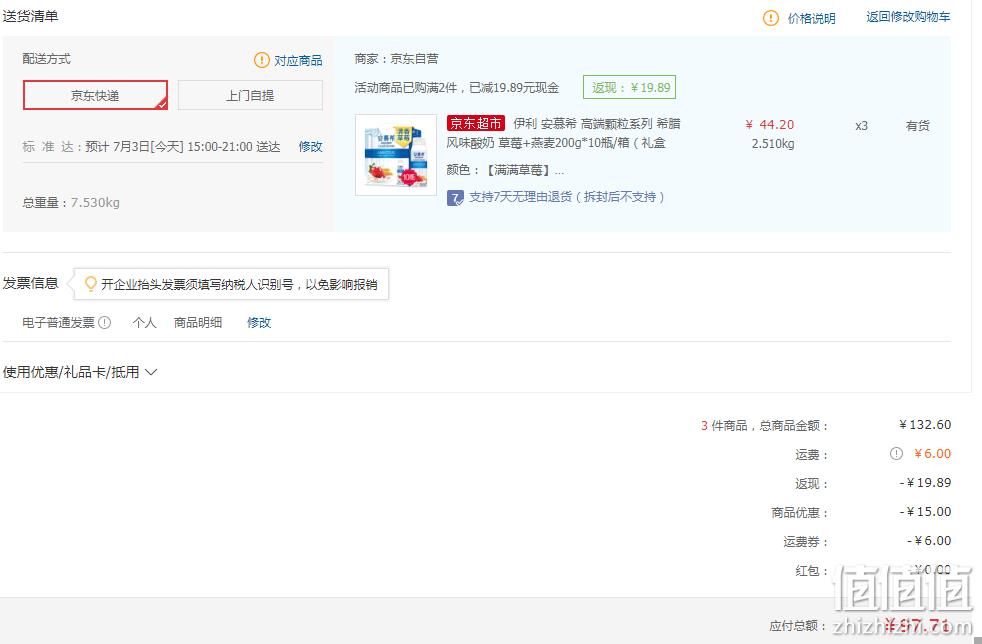
Task: Click the 有货 stock status text
Action: click(917, 126)
